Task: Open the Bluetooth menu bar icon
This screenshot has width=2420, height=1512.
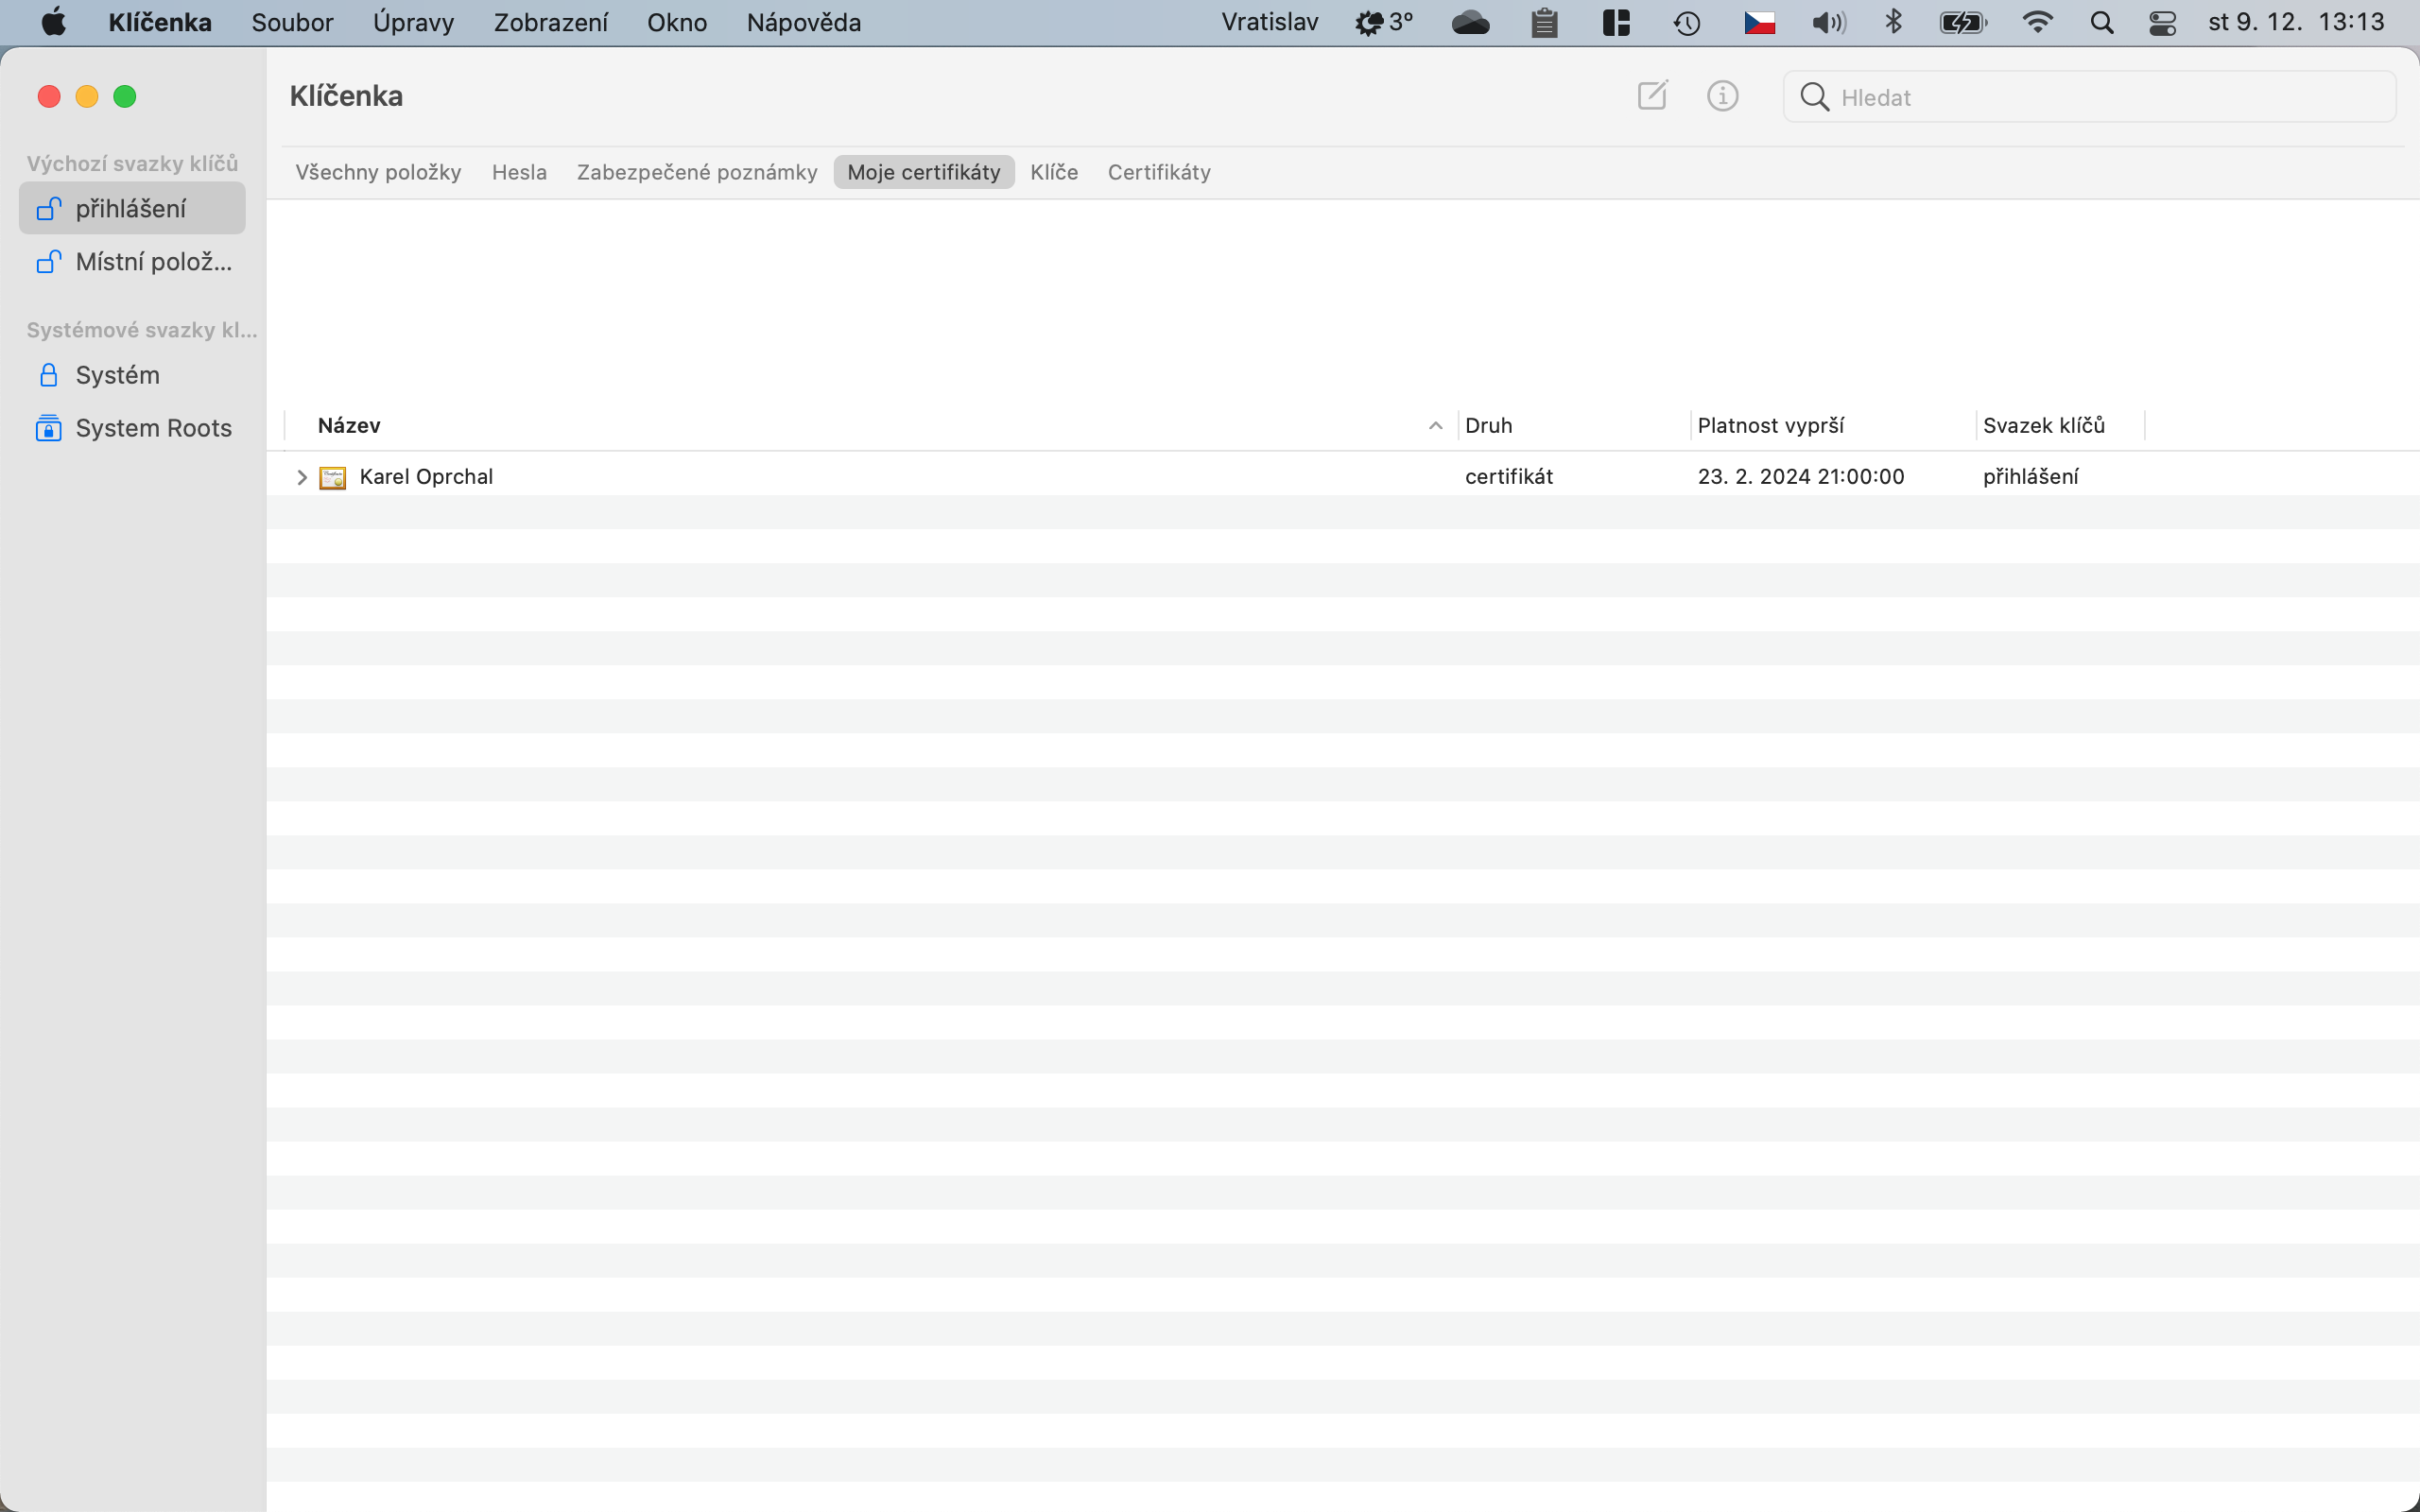Action: (1893, 22)
